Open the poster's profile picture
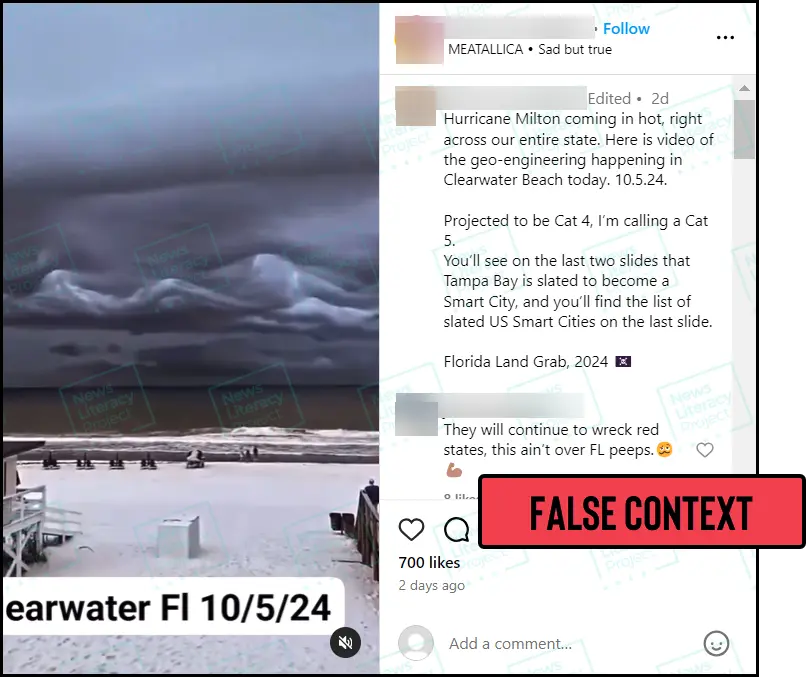Screen dimensions: 808x677 [x=419, y=40]
